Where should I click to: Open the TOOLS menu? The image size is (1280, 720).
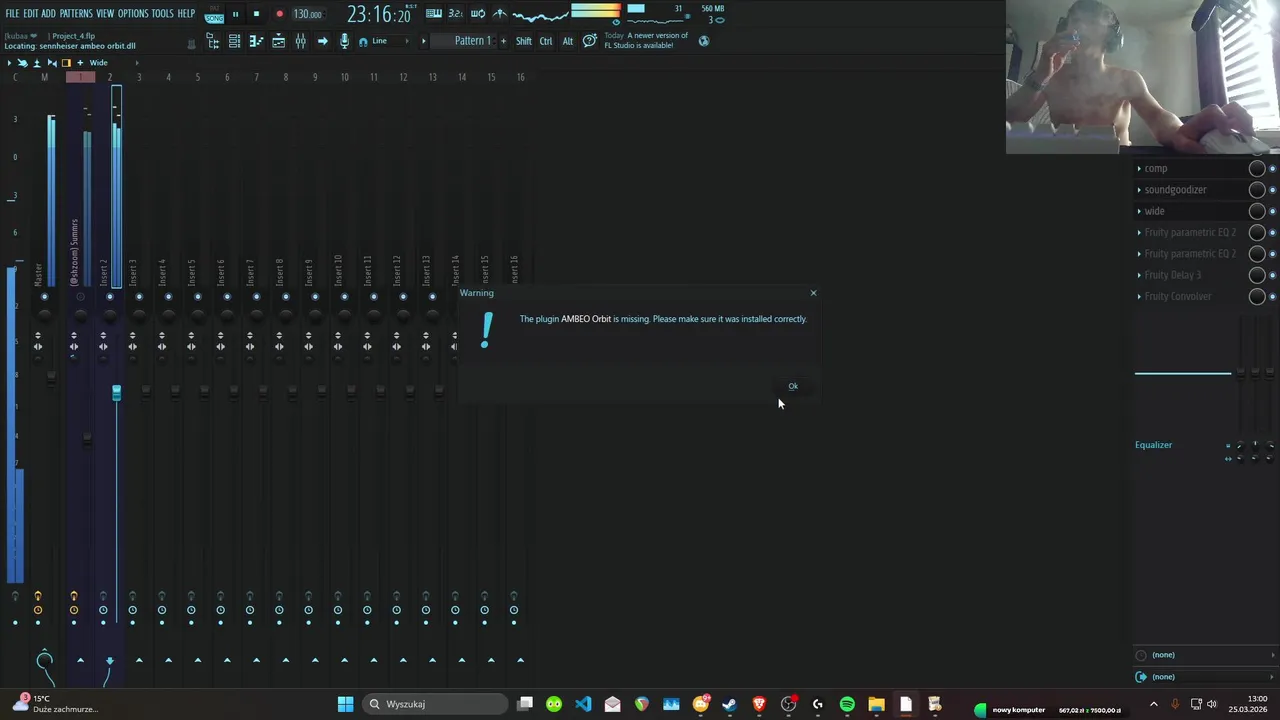pos(162,14)
